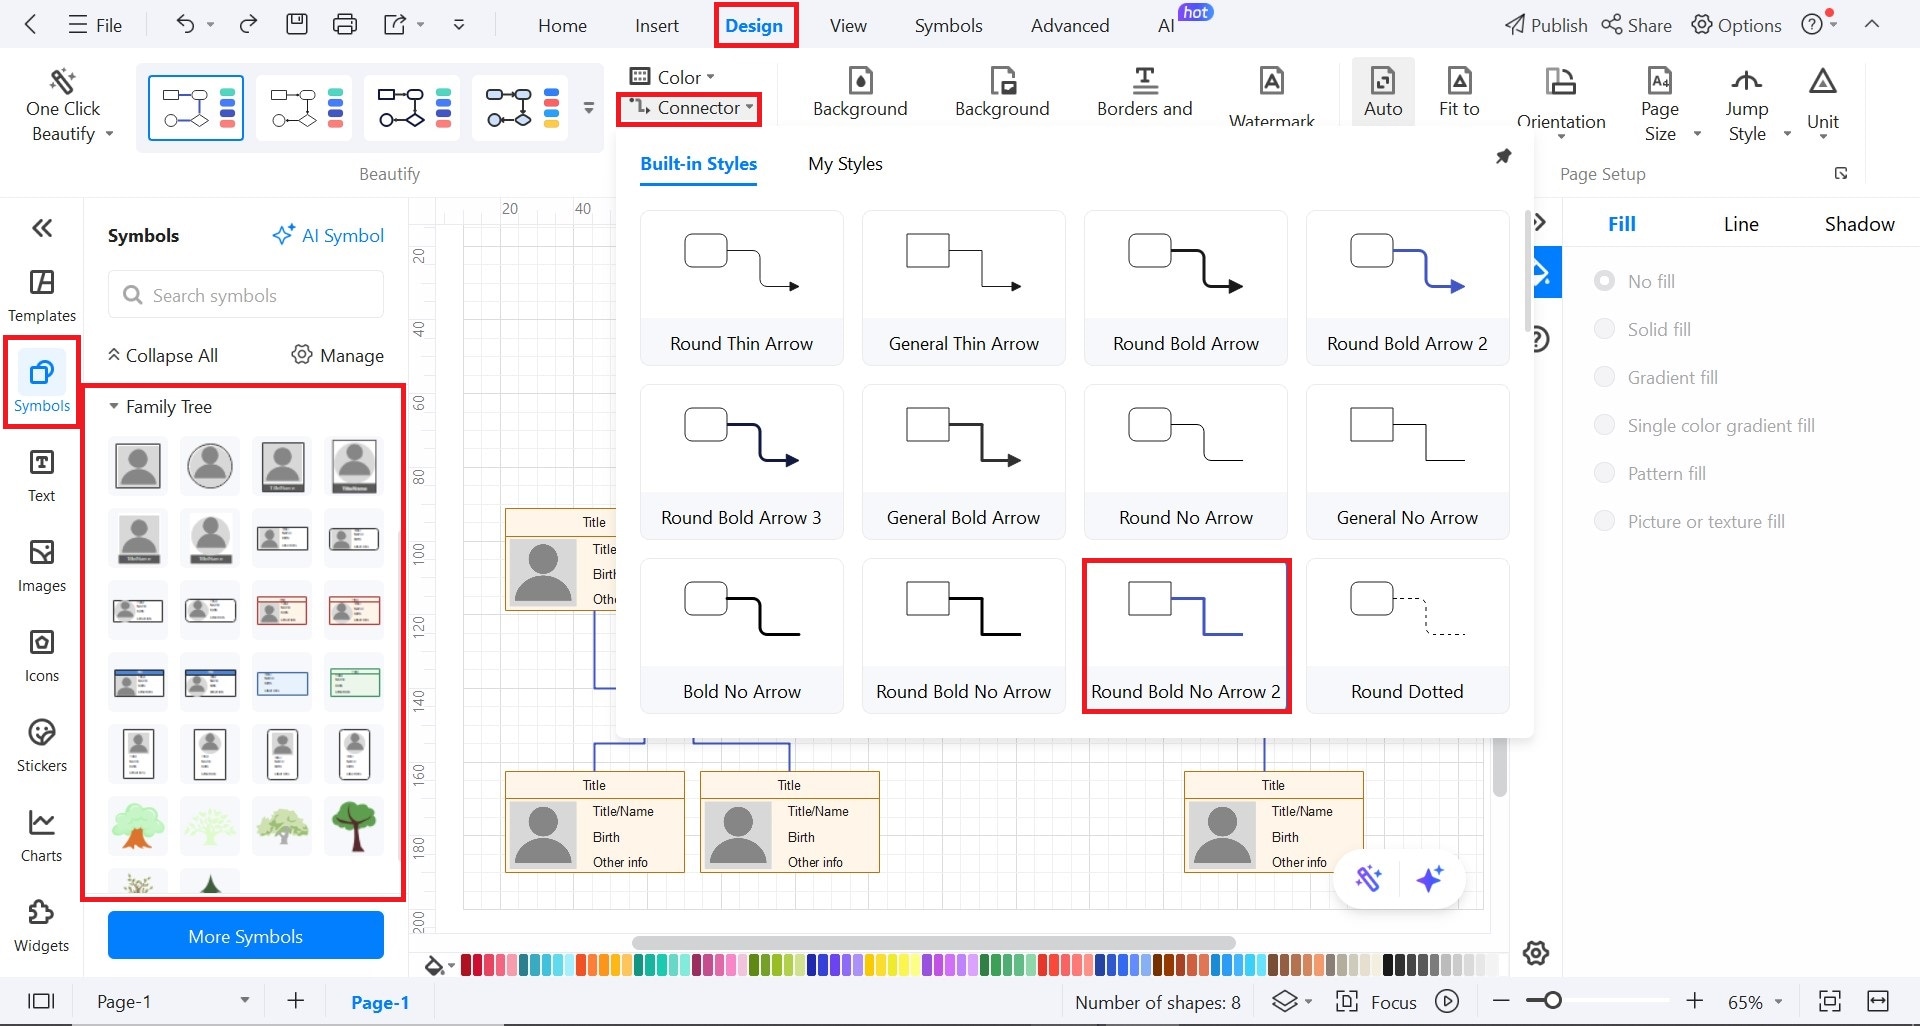Open the Symbols ribbon tab
Viewport: 1920px width, 1026px height.
click(x=948, y=25)
